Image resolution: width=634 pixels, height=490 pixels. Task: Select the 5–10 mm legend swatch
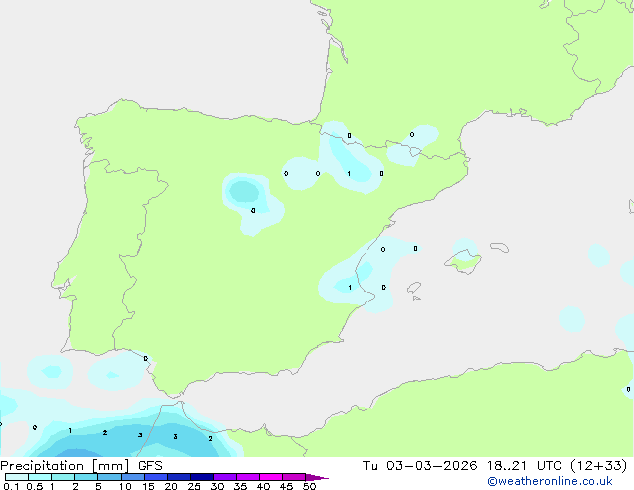pos(110,477)
